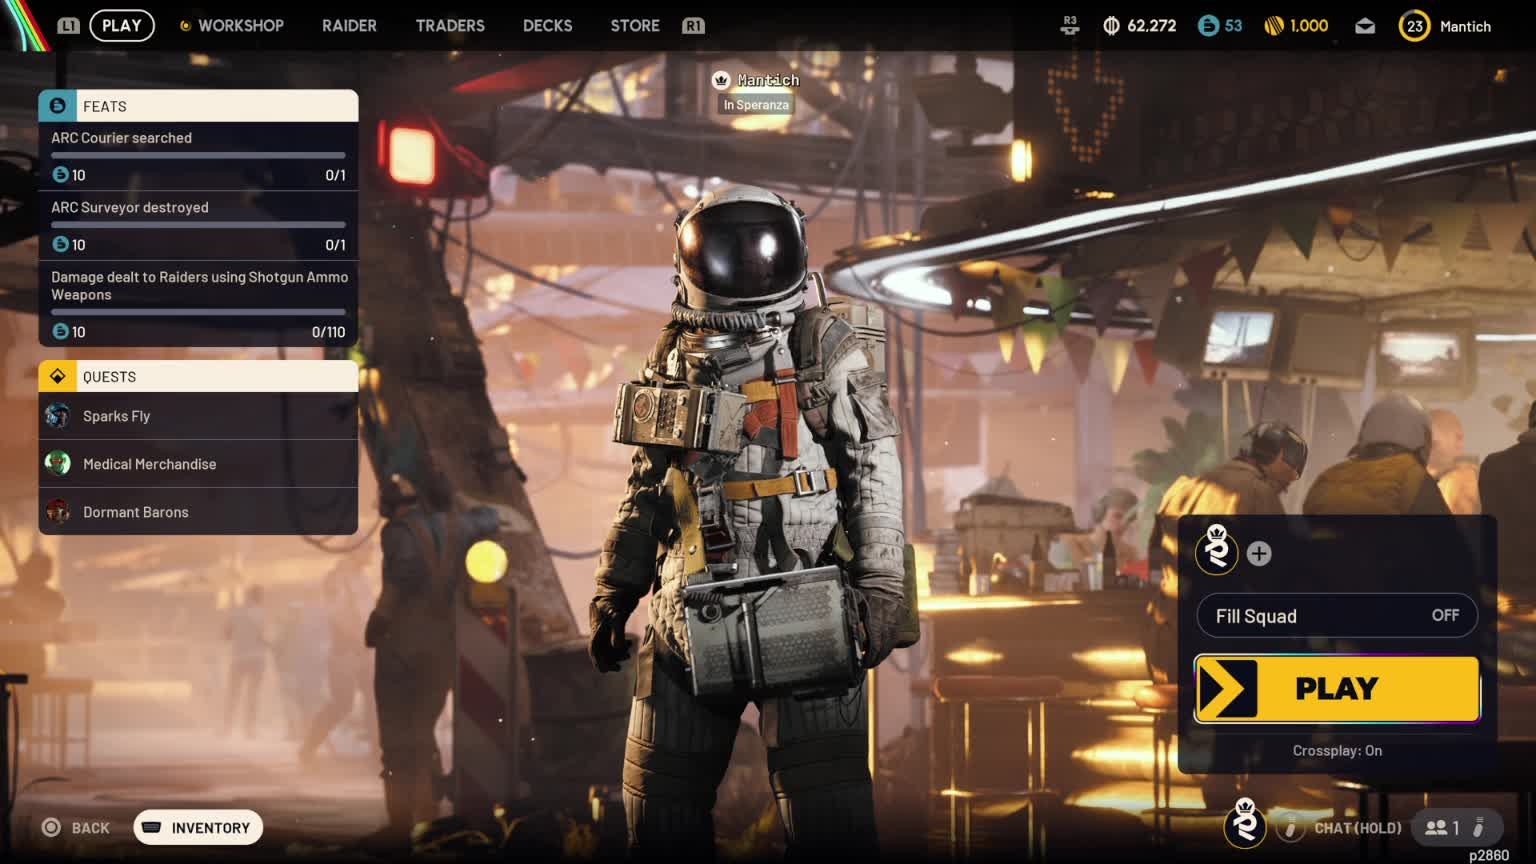
Task: Click the ARC Surveyor destroyed progress bar
Action: pos(198,225)
